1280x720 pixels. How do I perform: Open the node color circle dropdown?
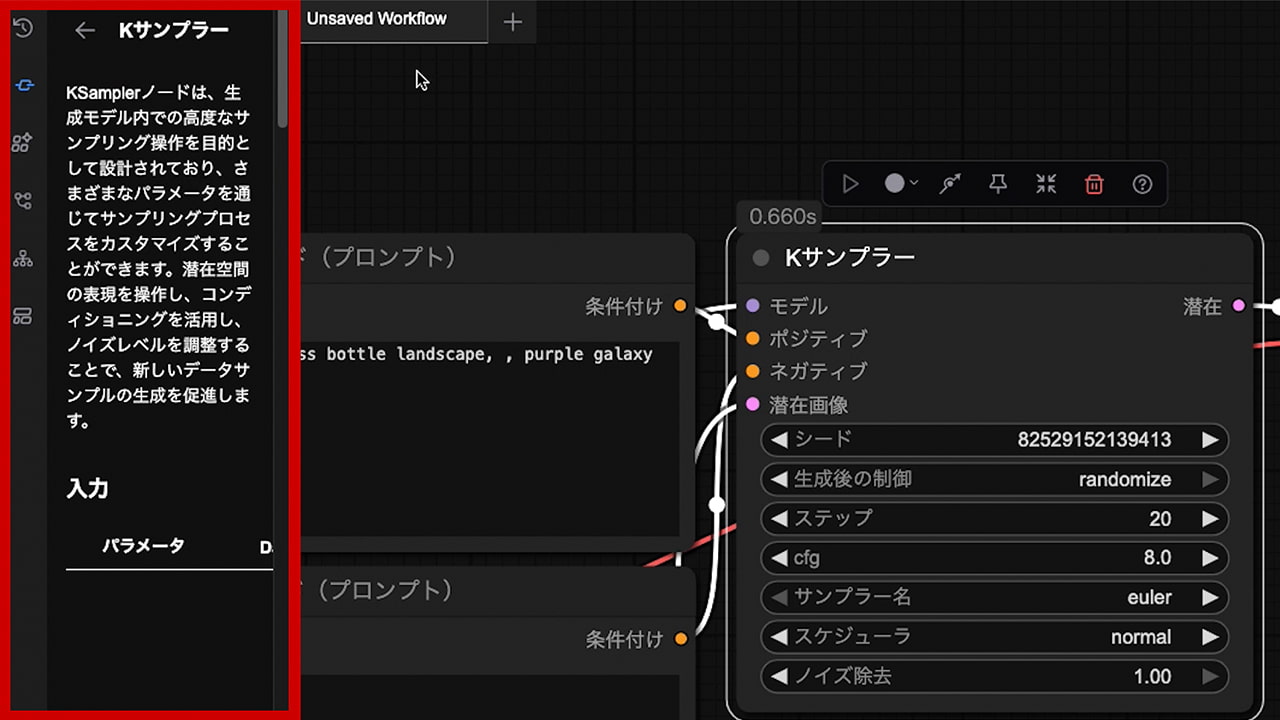coord(901,184)
